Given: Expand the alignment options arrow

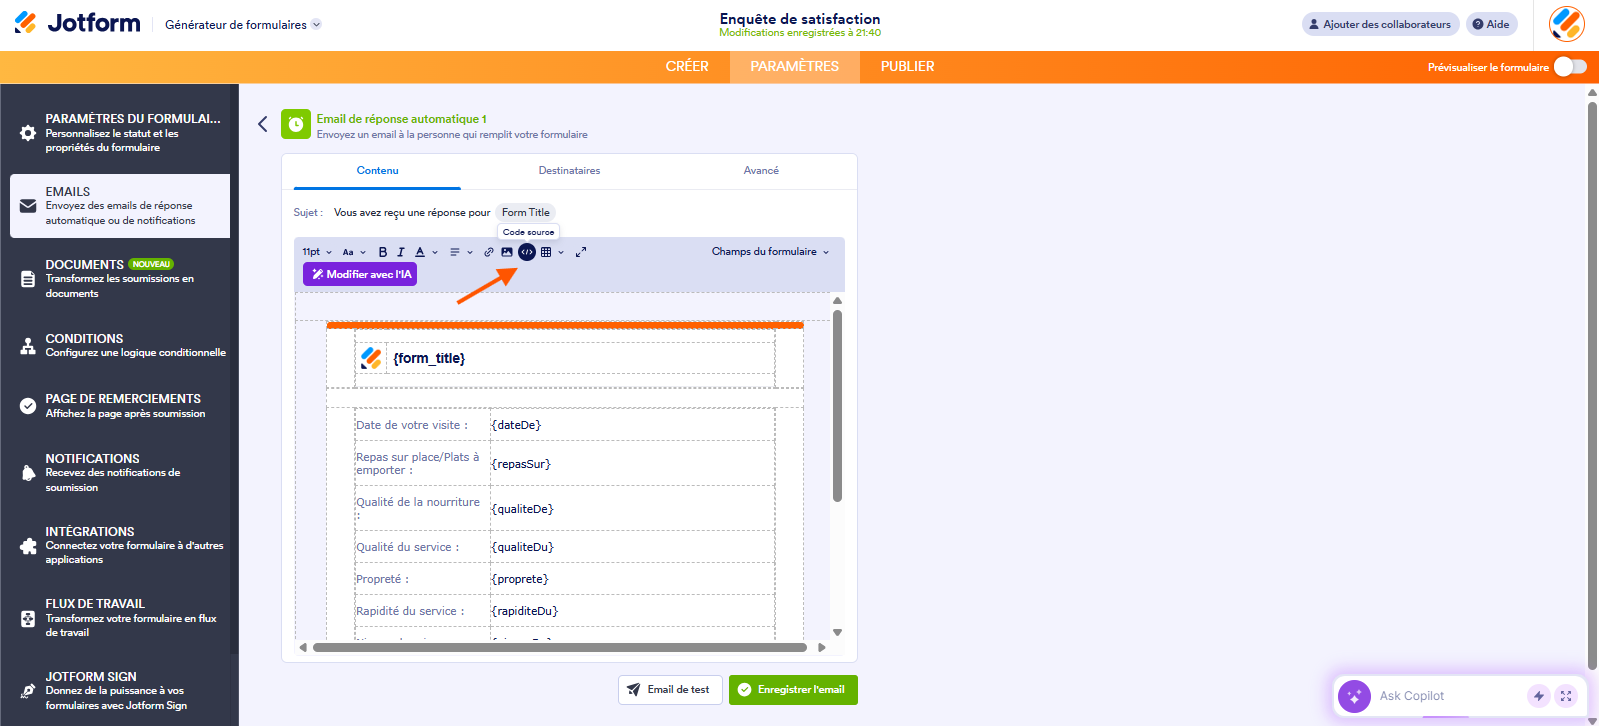Looking at the screenshot, I should (x=470, y=252).
